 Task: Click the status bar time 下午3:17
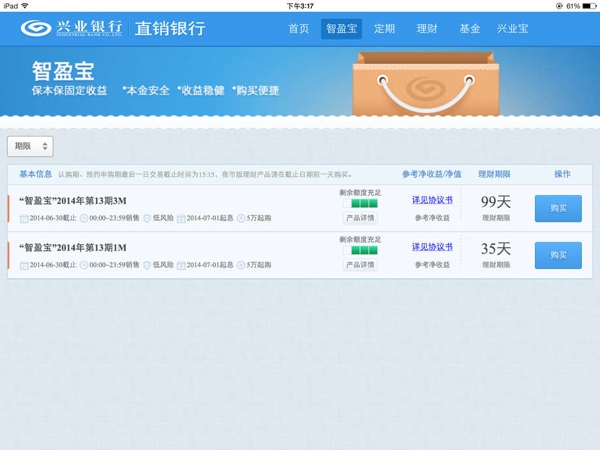(x=300, y=6)
